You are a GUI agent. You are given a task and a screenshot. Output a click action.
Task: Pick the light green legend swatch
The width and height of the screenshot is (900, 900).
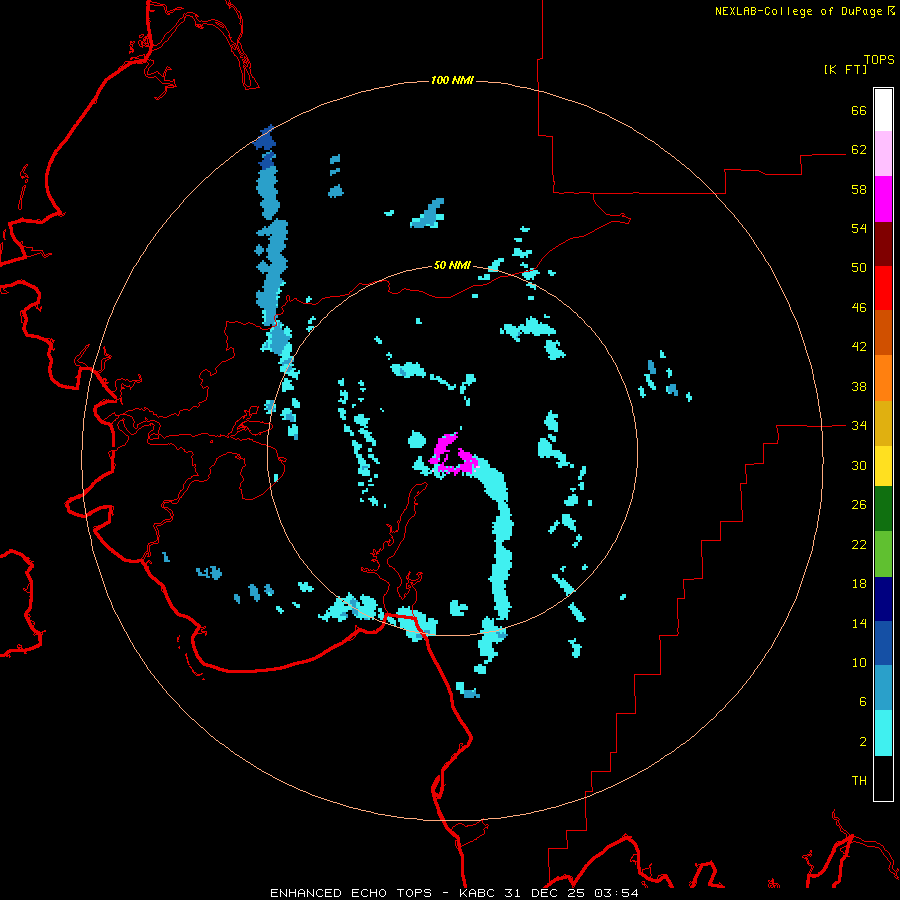(883, 554)
